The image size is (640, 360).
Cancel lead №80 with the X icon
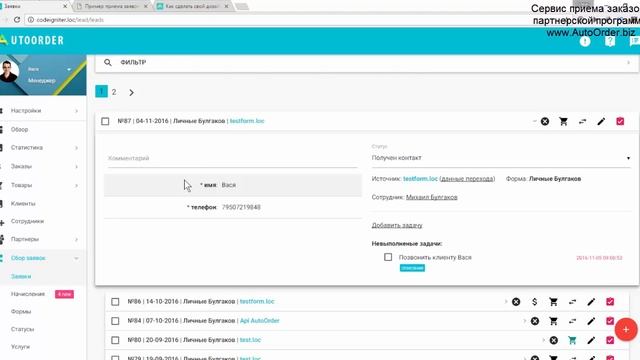click(553, 340)
